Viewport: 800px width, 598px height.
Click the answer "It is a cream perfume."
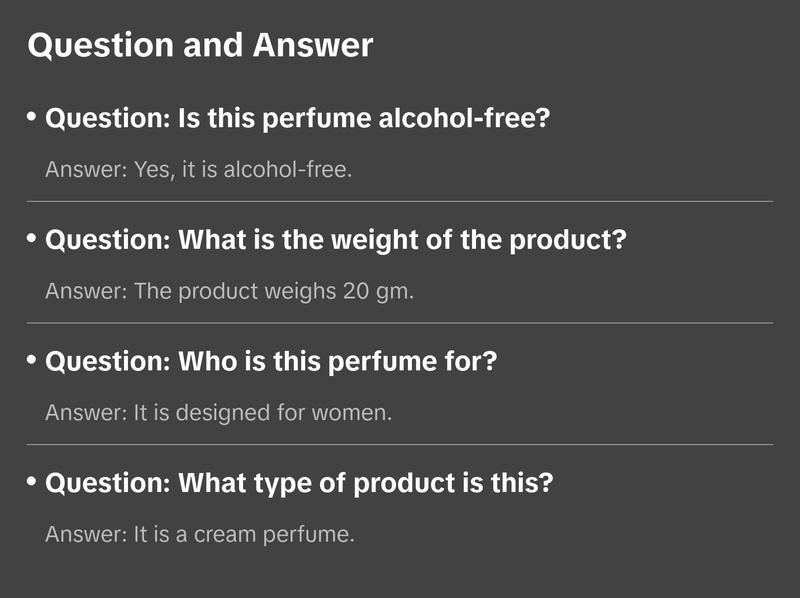tap(200, 534)
